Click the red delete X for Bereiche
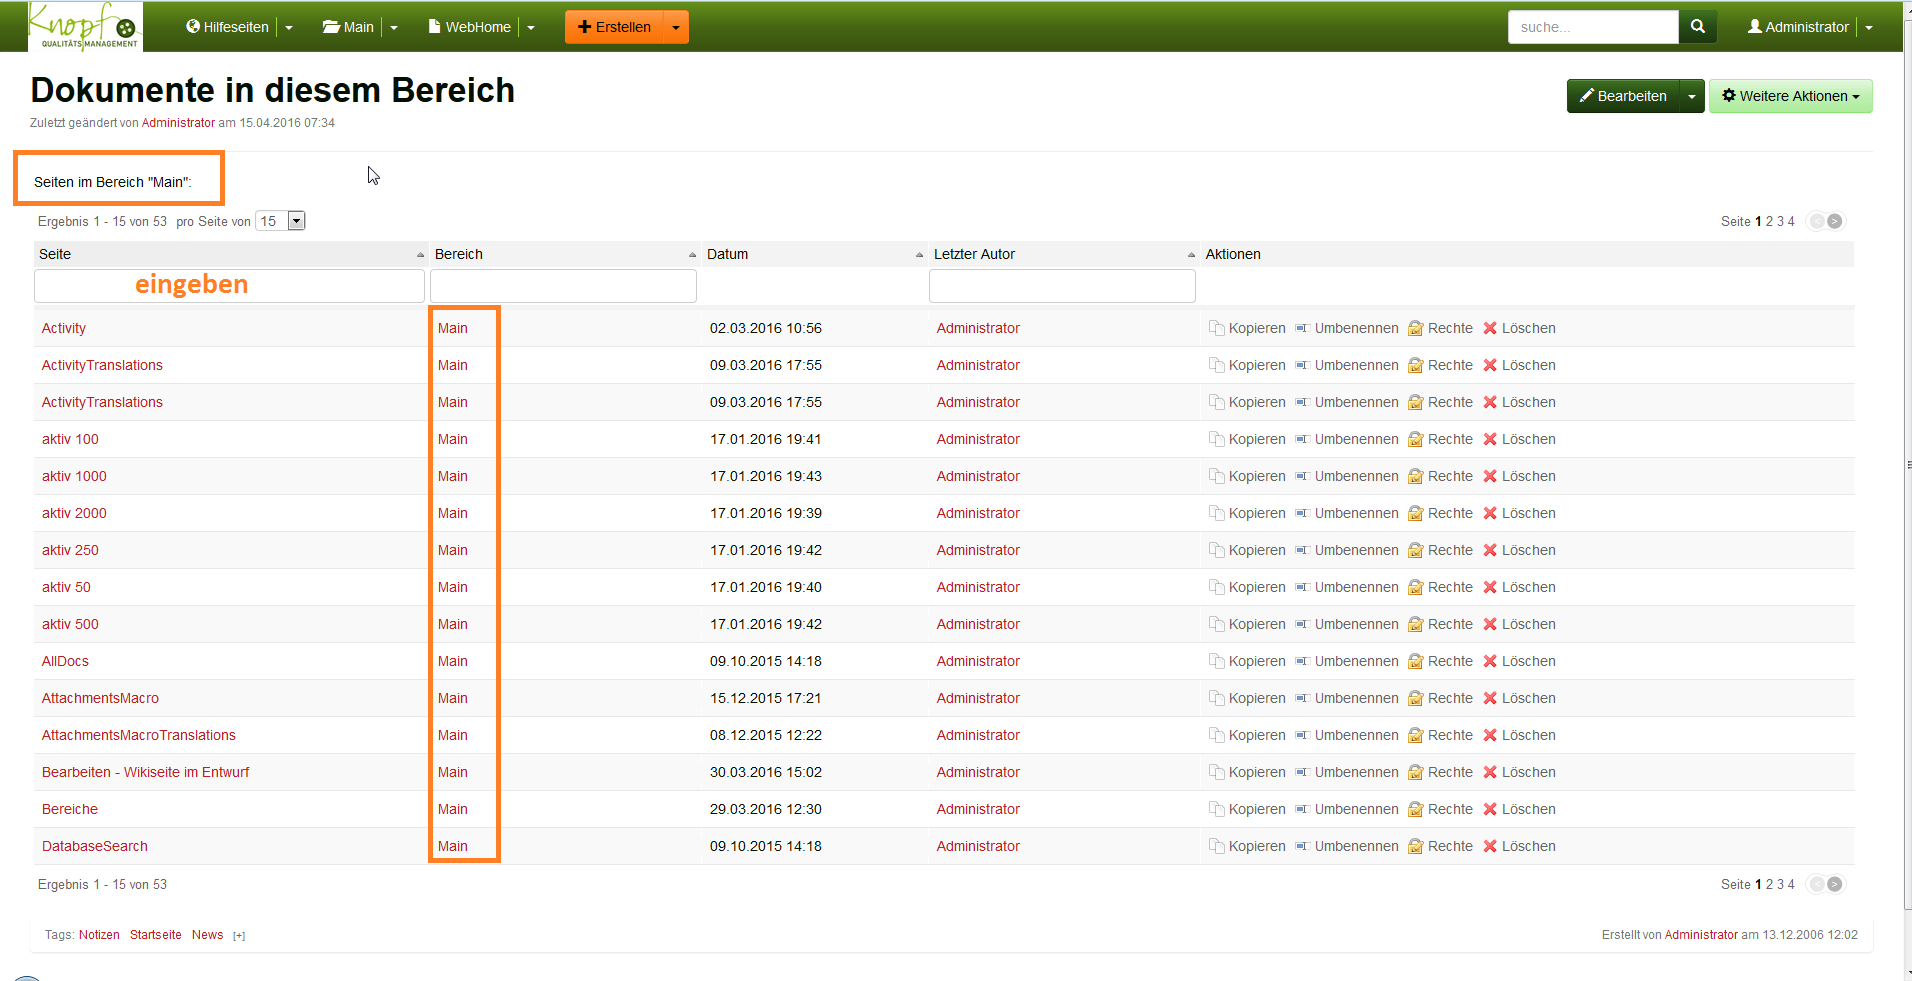This screenshot has width=1912, height=981. click(1489, 809)
